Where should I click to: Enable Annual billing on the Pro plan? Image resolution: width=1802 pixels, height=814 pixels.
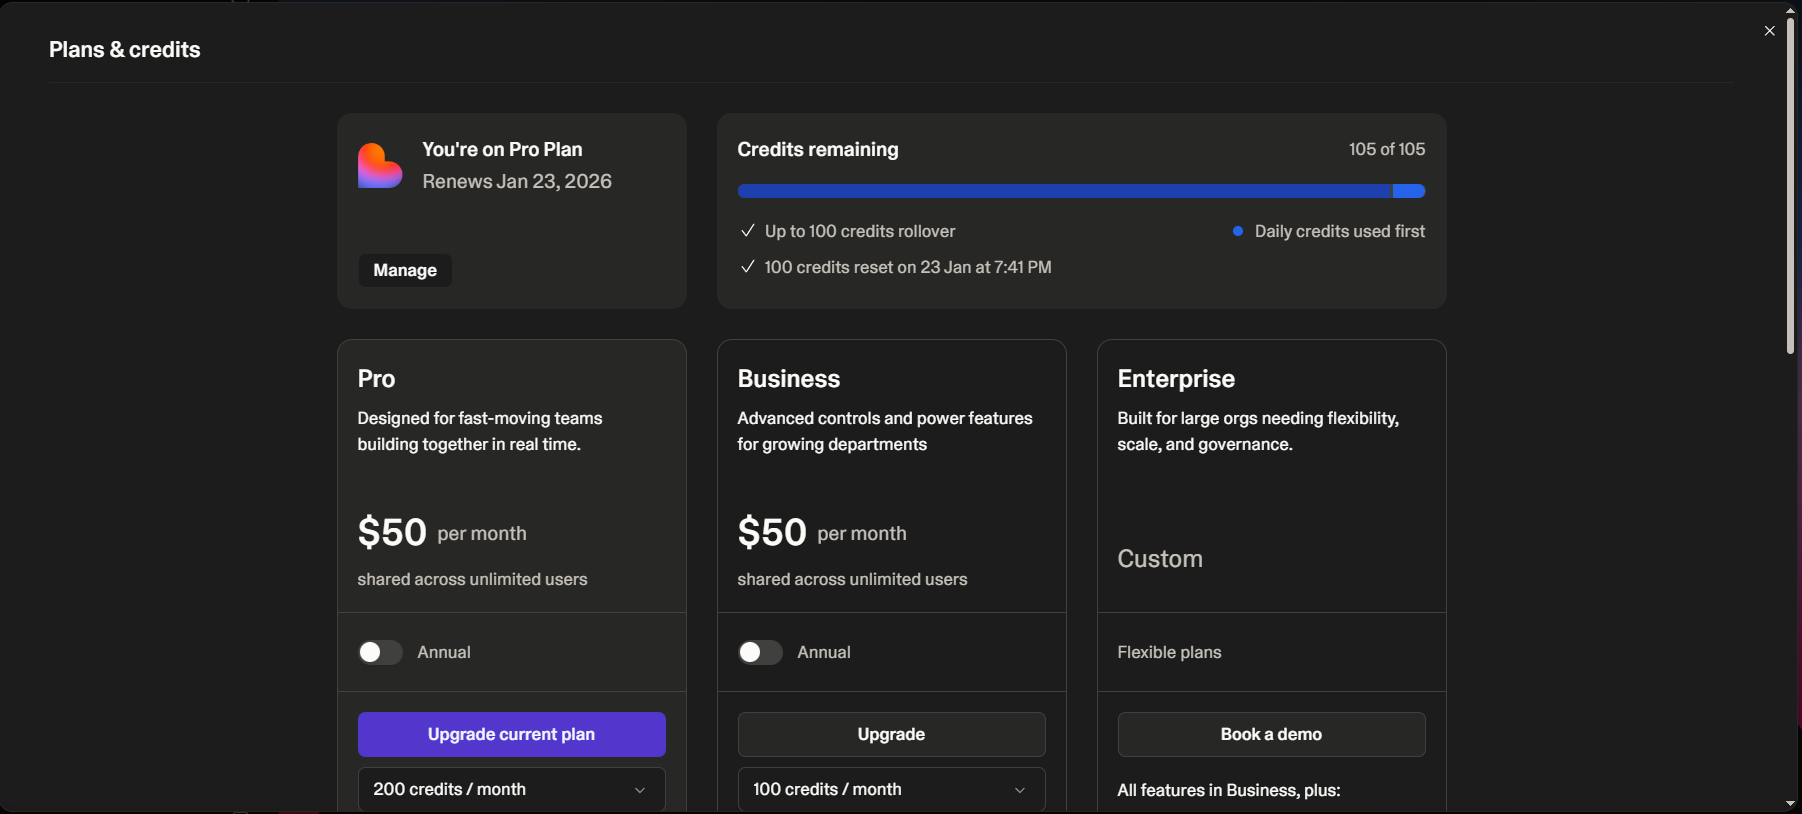[380, 652]
